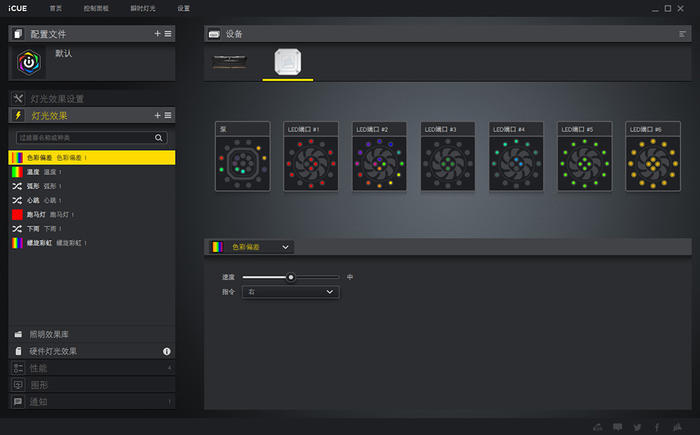Click the chat feedback icon in footer
Screen dimensions: 700x435
(617, 427)
